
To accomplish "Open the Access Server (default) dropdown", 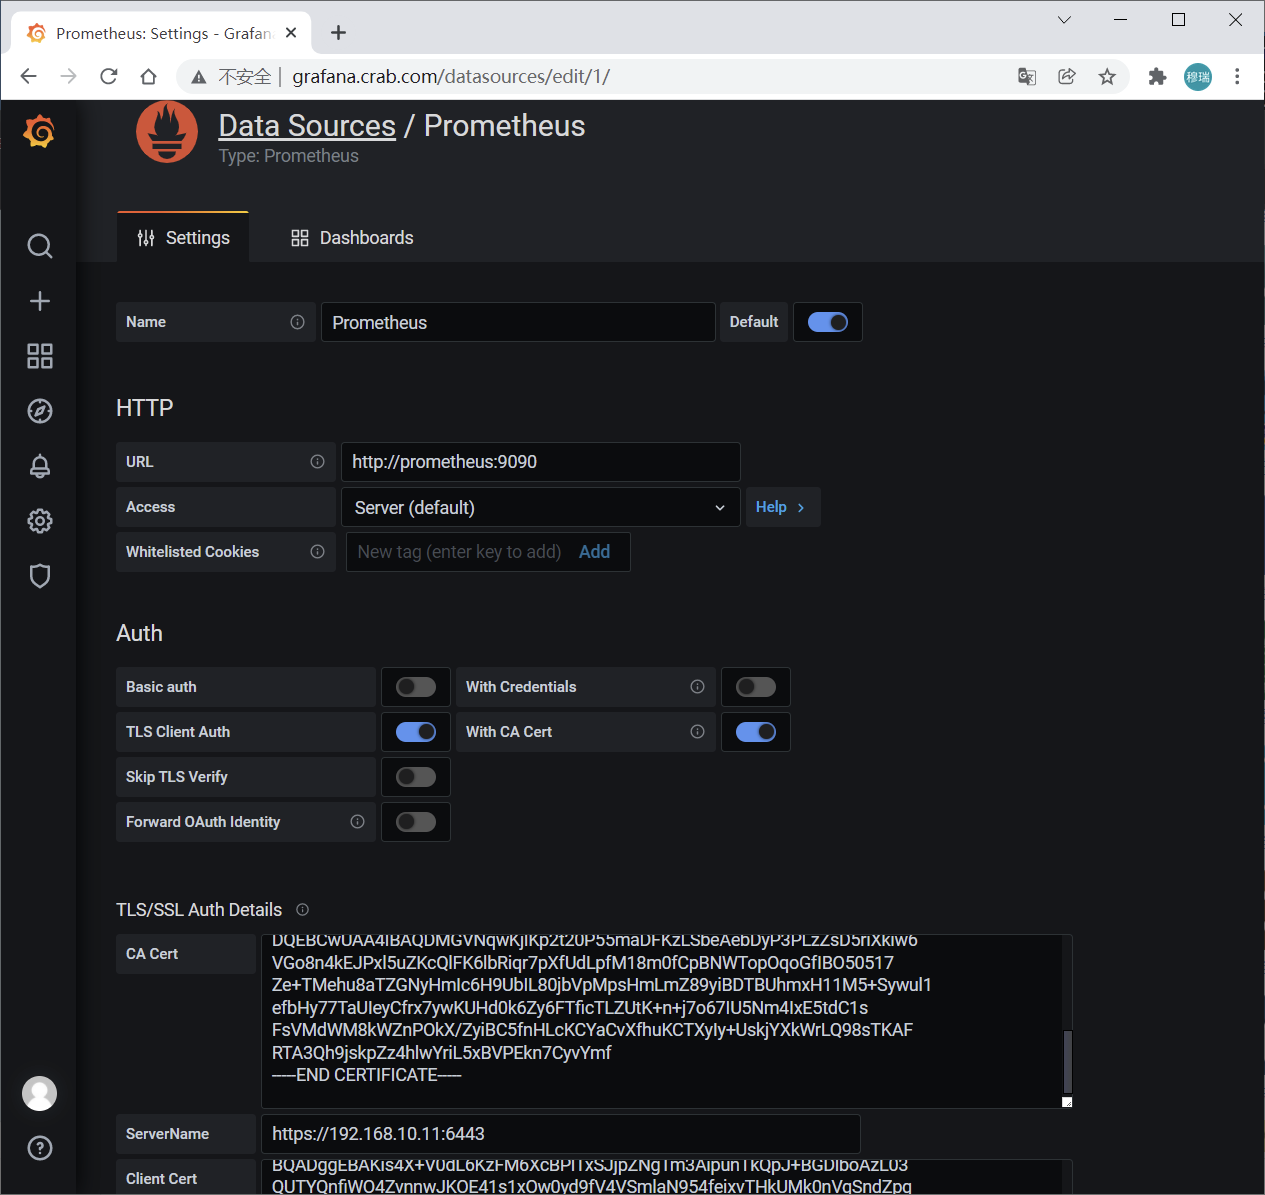I will 541,507.
